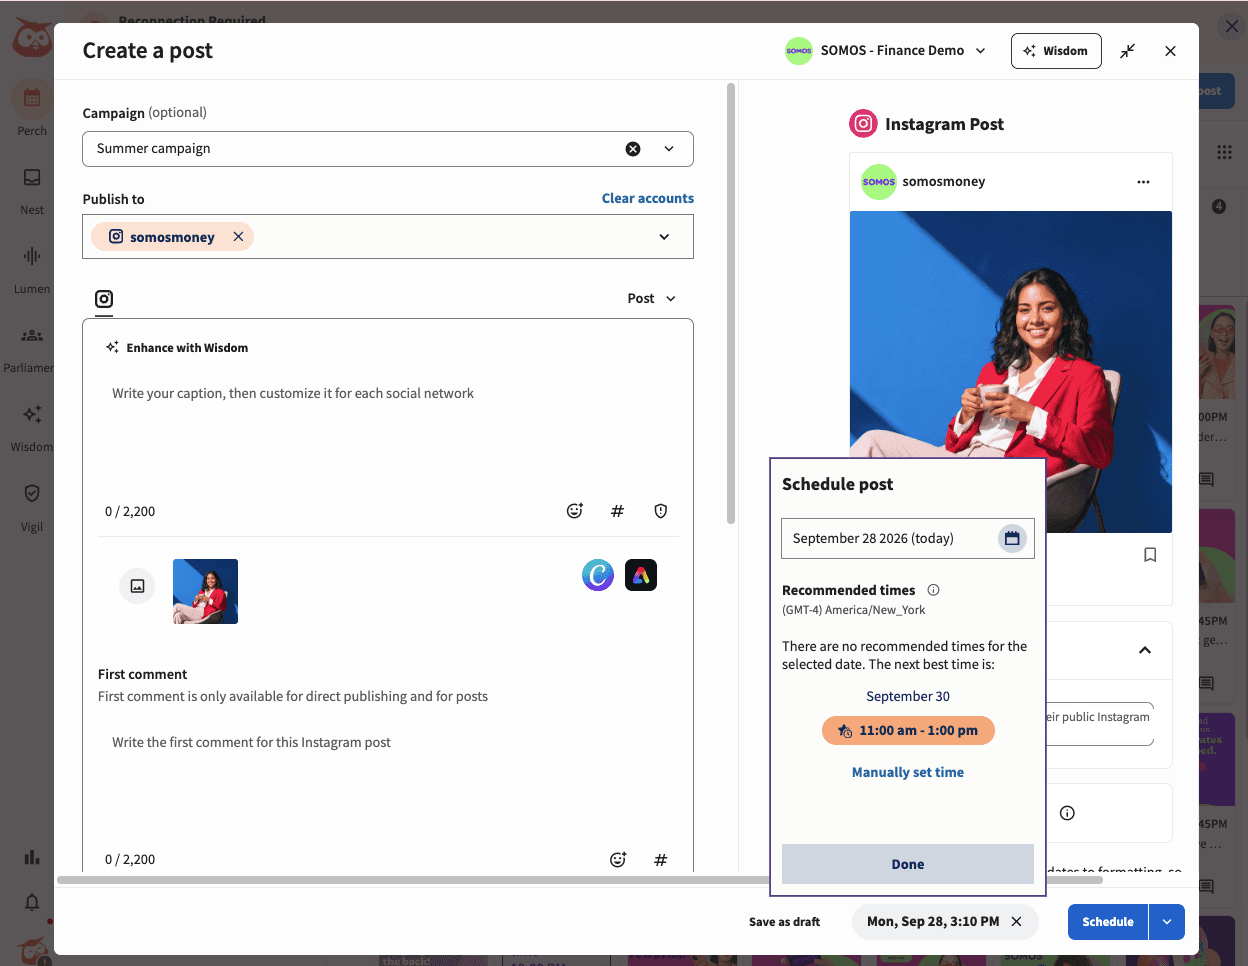Remove the somosmoney account chip
The width and height of the screenshot is (1248, 966).
[x=238, y=237]
